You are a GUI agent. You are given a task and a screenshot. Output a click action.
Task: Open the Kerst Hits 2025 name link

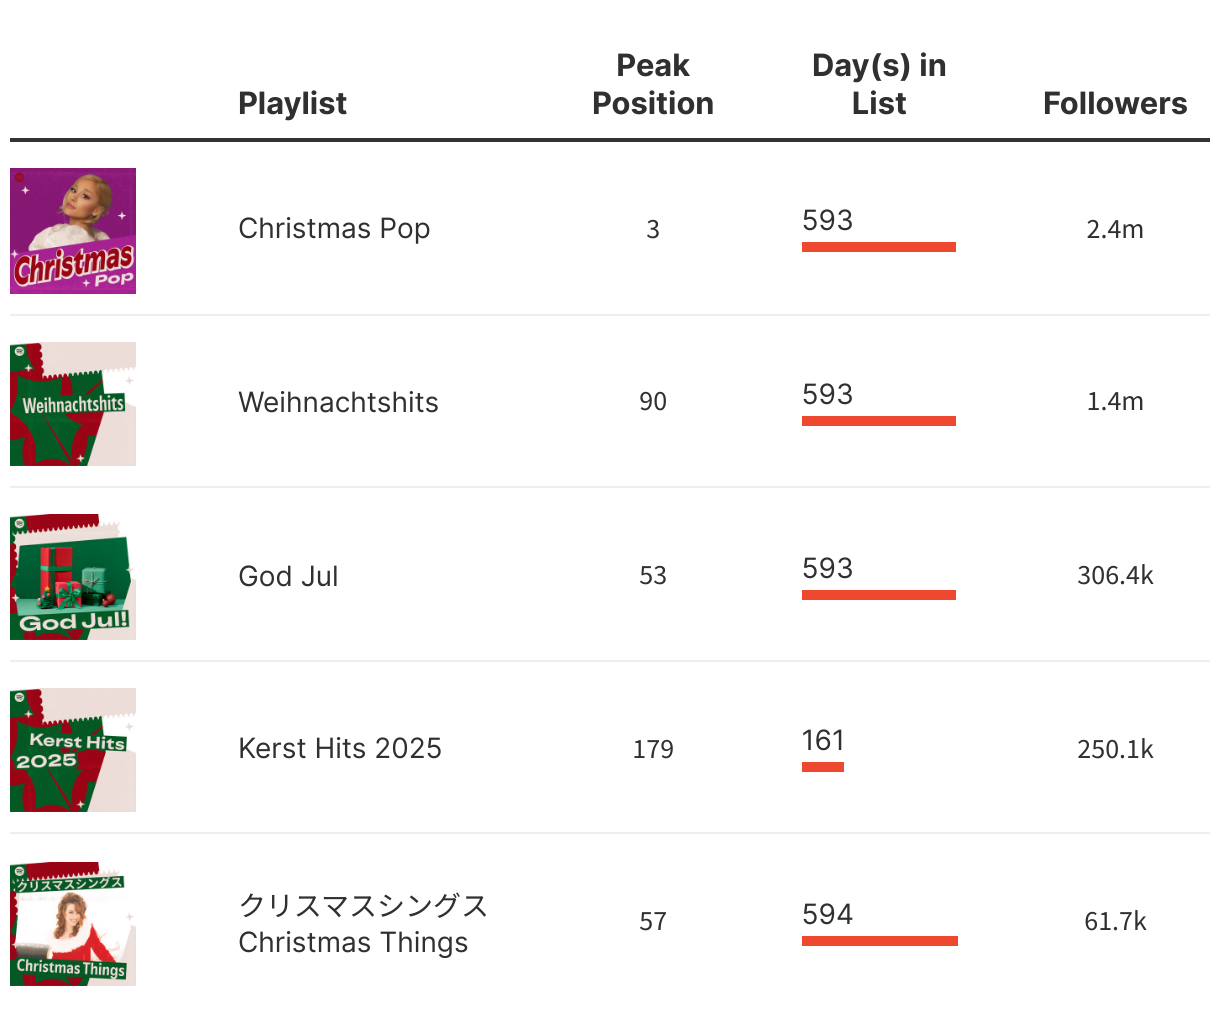pyautogui.click(x=340, y=749)
